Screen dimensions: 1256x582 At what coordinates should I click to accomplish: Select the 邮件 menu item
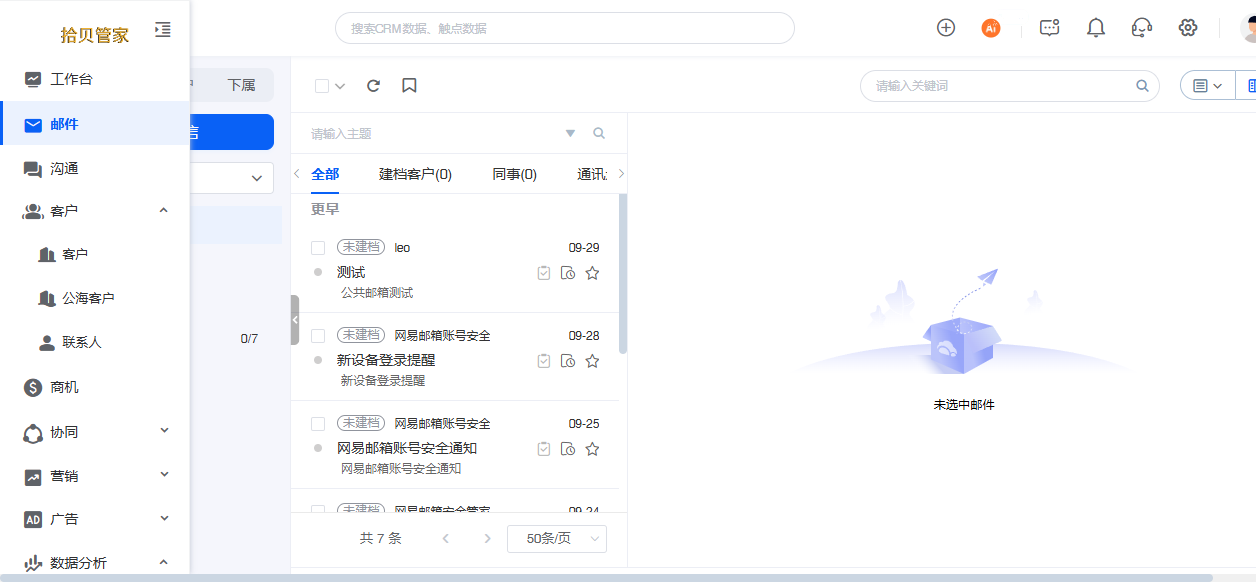pos(95,124)
